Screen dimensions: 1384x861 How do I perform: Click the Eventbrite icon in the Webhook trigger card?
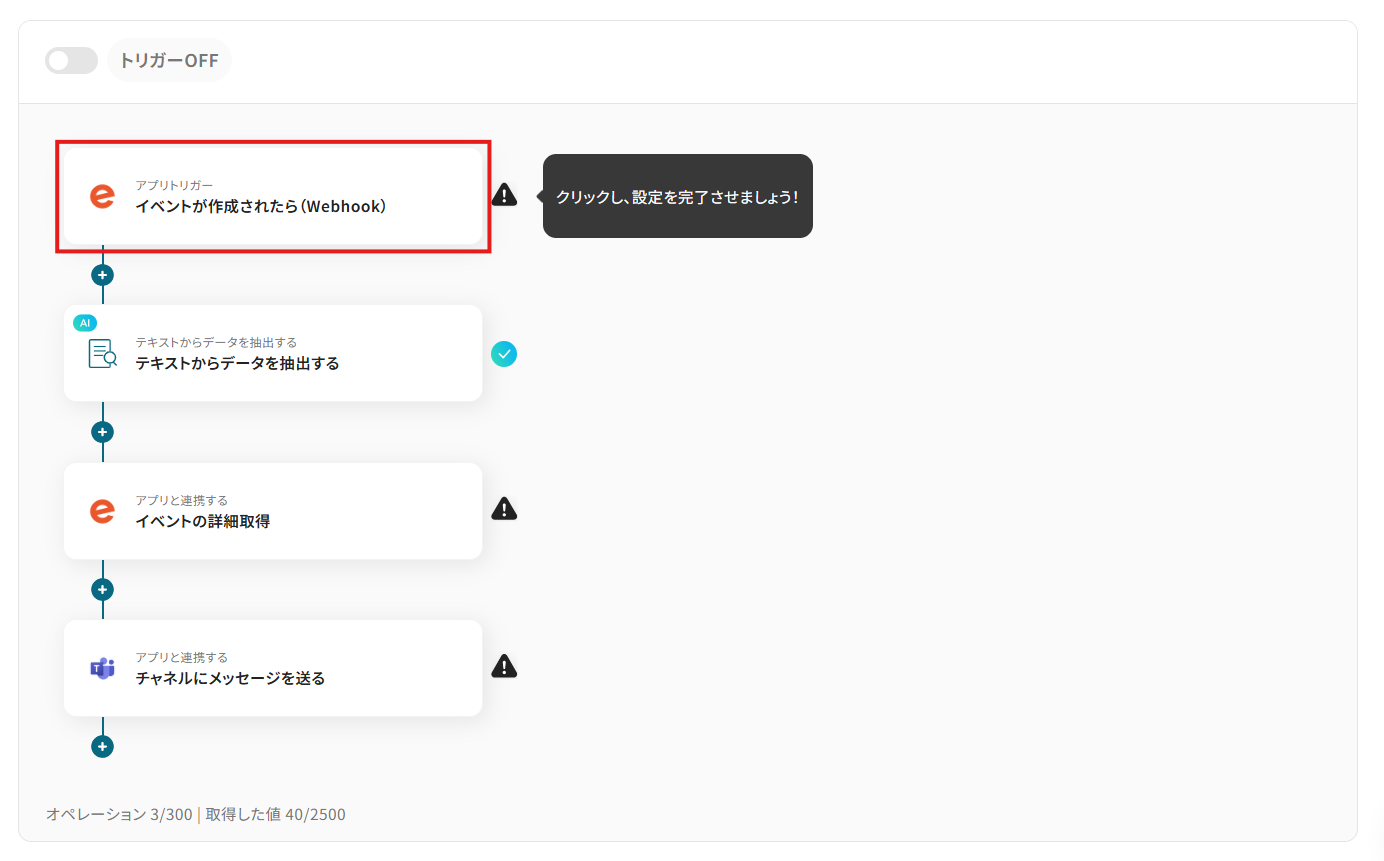102,196
